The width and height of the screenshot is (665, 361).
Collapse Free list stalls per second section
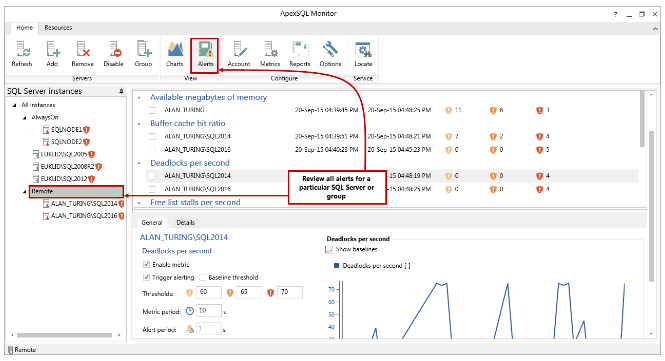[x=139, y=203]
